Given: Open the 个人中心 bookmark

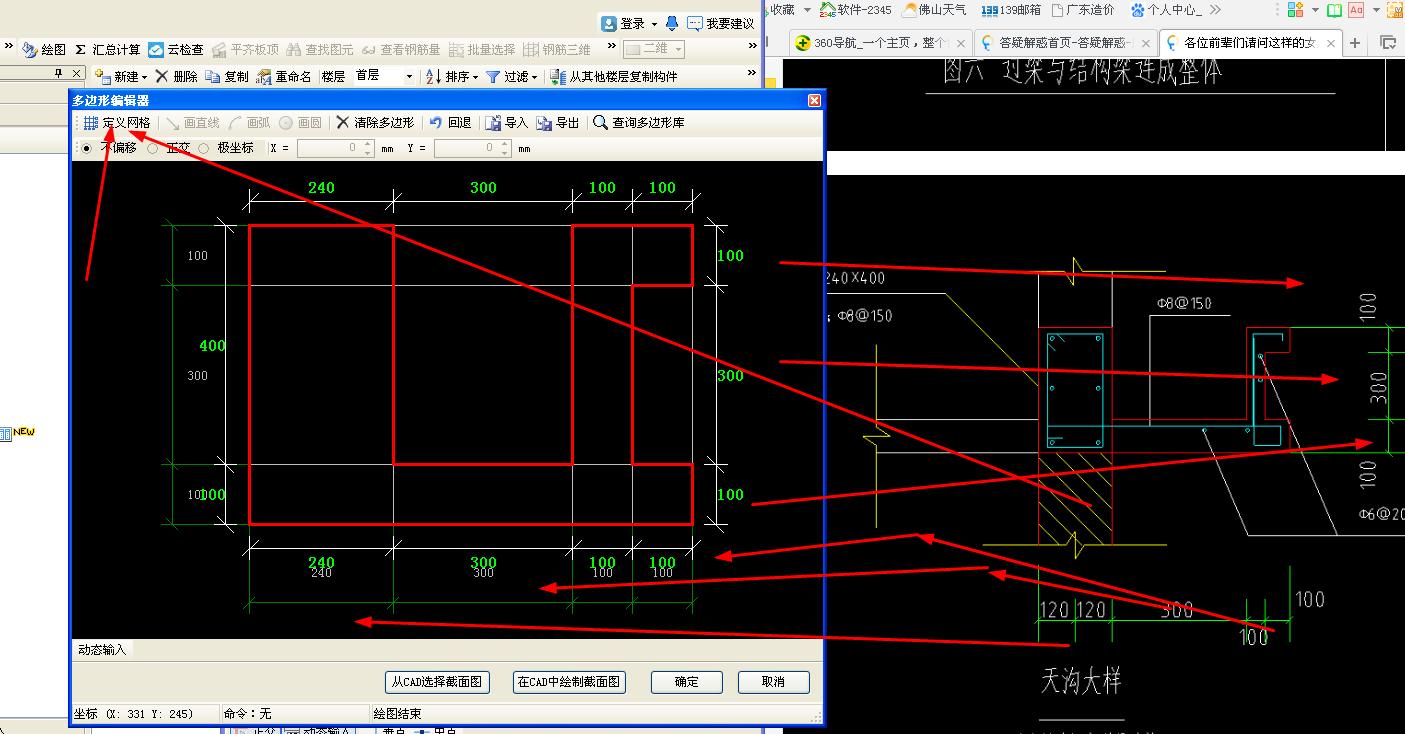Looking at the screenshot, I should [1166, 10].
